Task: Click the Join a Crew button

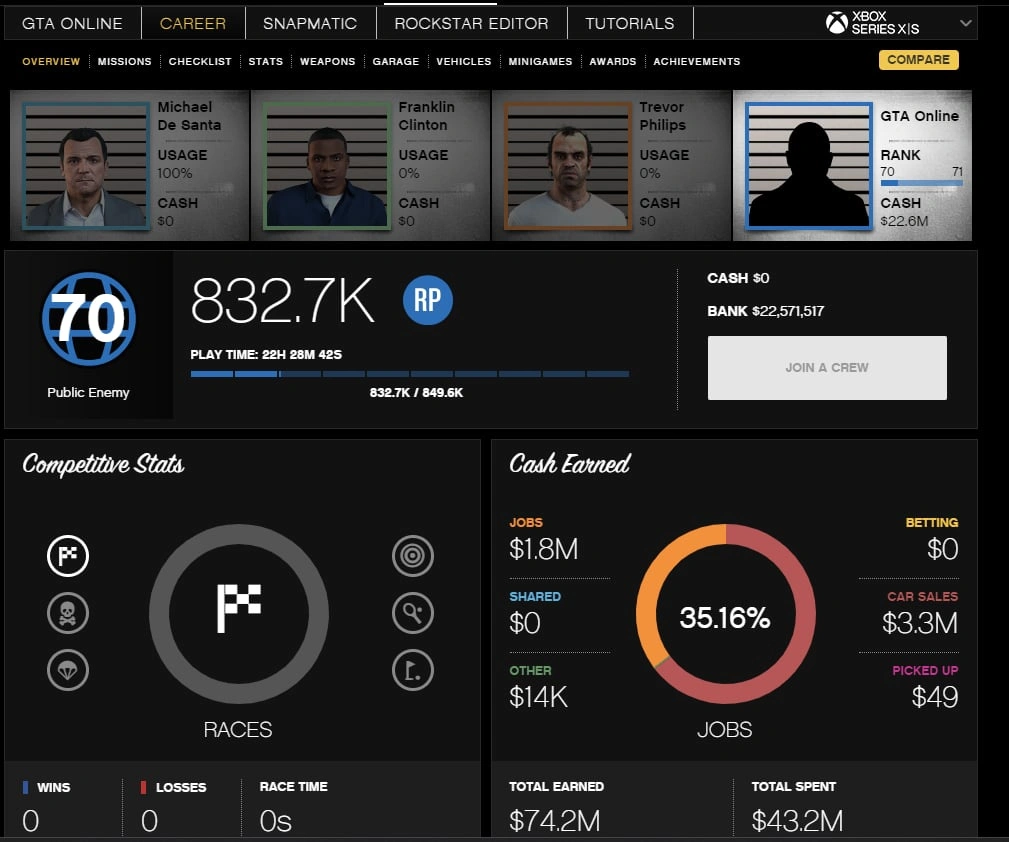Action: [827, 368]
